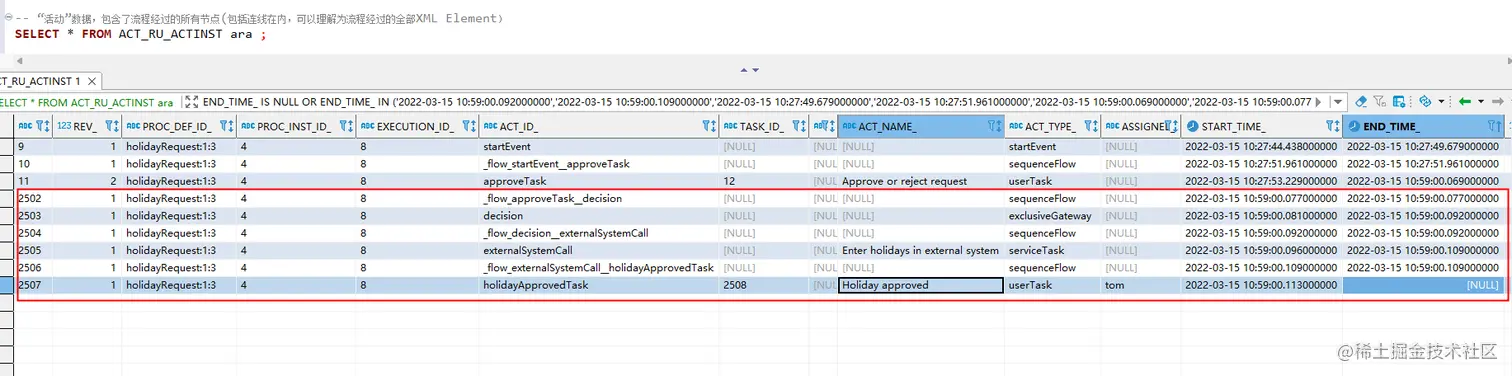The height and width of the screenshot is (376, 1512).
Task: Apply filter arrow after the filter expression
Action: pyautogui.click(x=1319, y=102)
